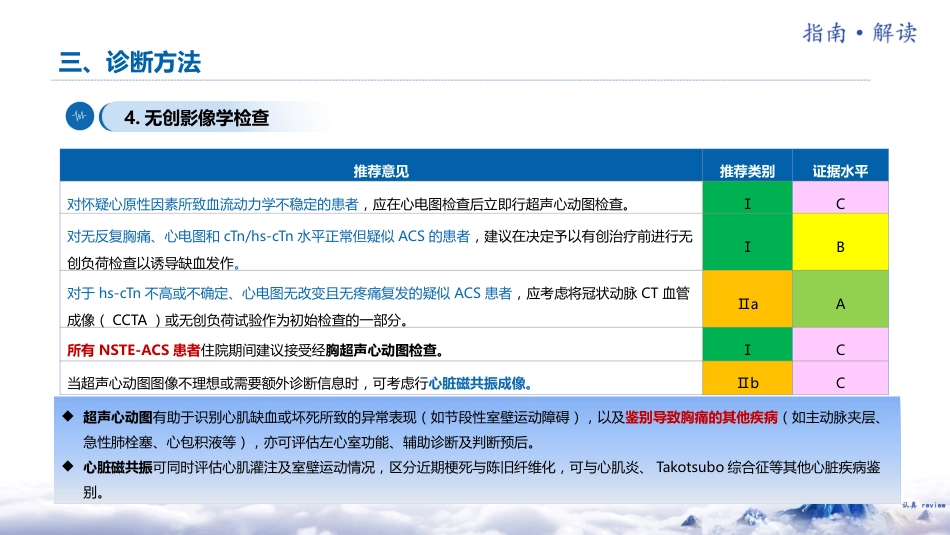Screen dimensions: 950x535
Task: Click the diamond bullet before 超声心动图
Action: point(68,416)
